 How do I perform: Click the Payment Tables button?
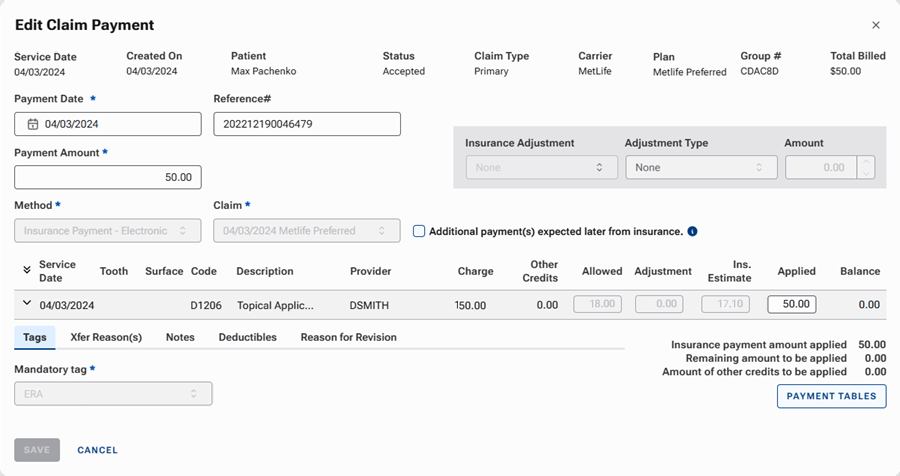831,396
